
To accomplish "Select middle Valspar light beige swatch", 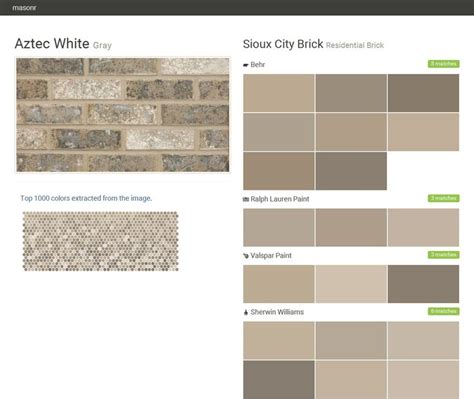I will 351,284.
